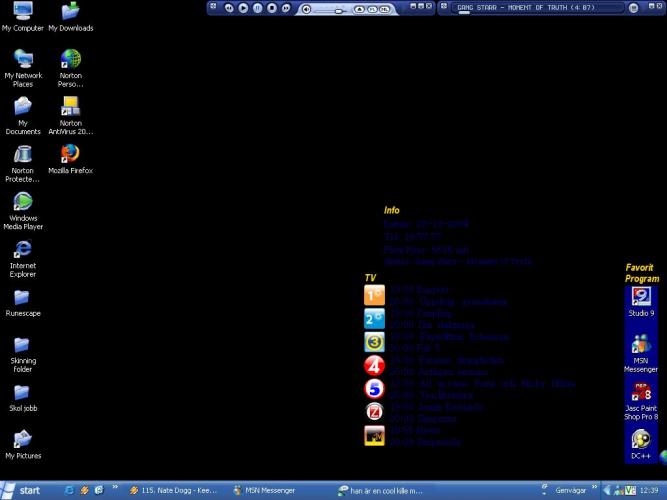667x500 pixels.
Task: Launch MSN Messenger from Favorit Program
Action: coord(641,353)
